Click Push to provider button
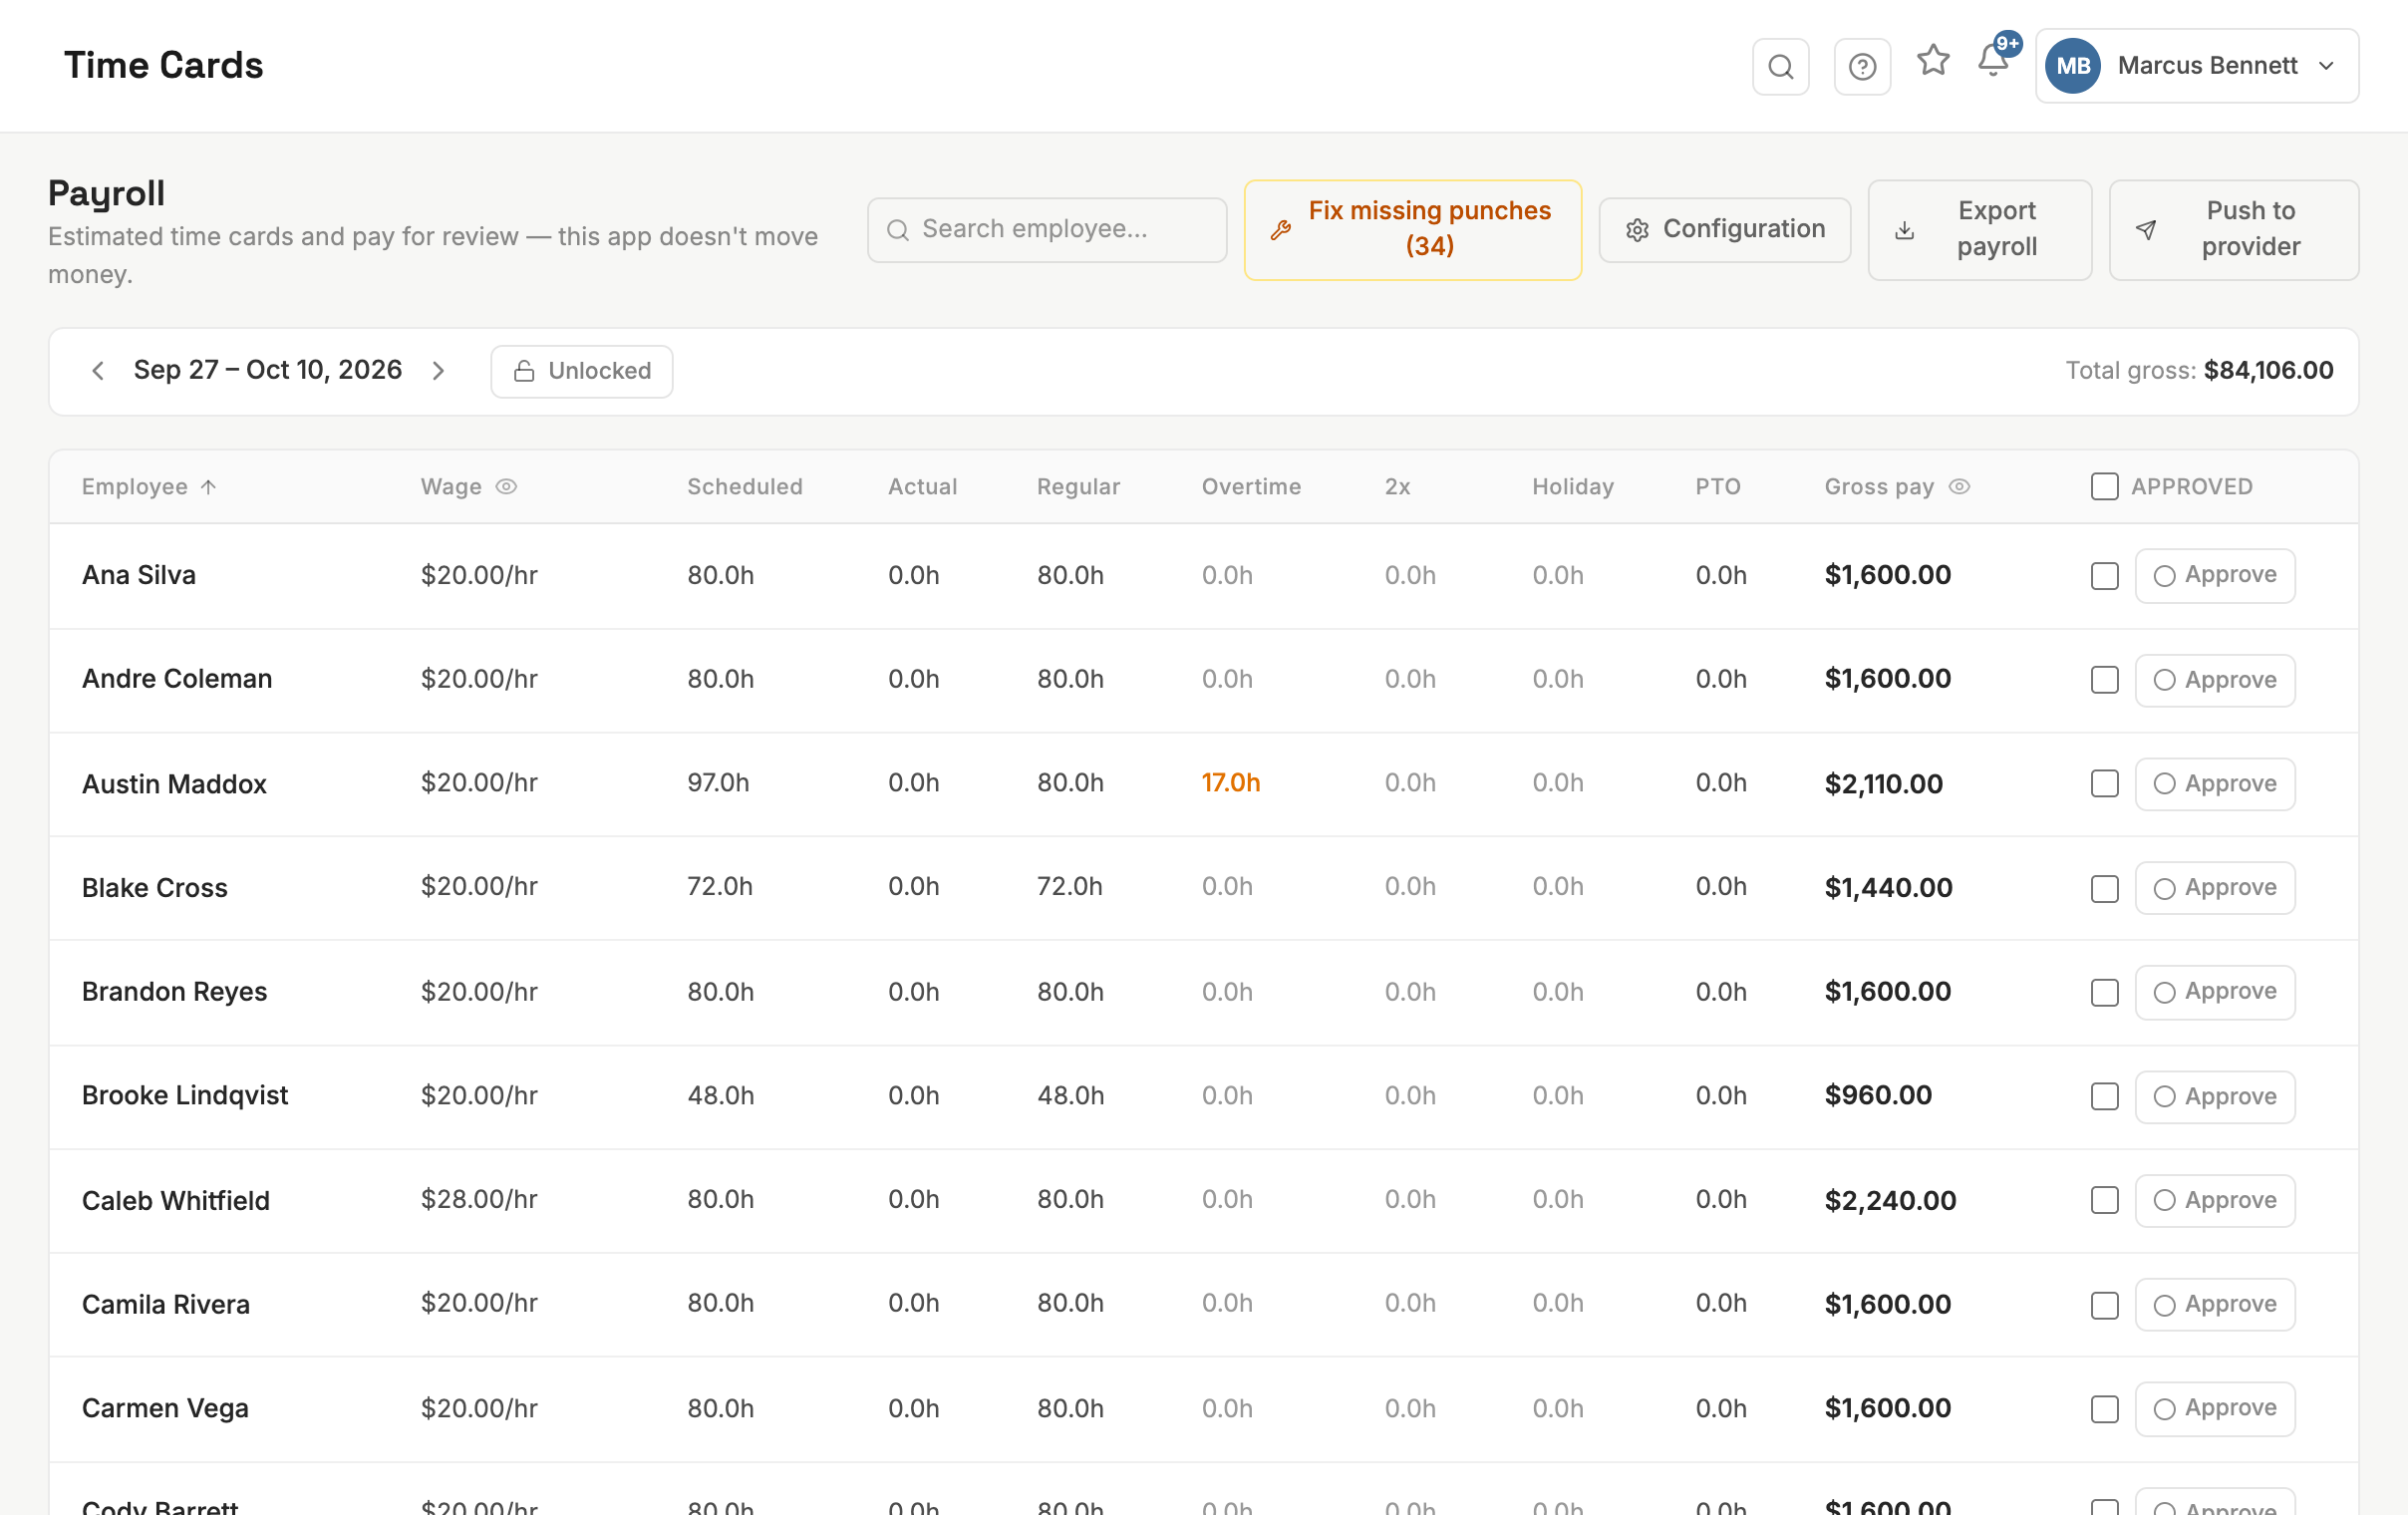Screen dimensions: 2408x1515 (2233, 230)
